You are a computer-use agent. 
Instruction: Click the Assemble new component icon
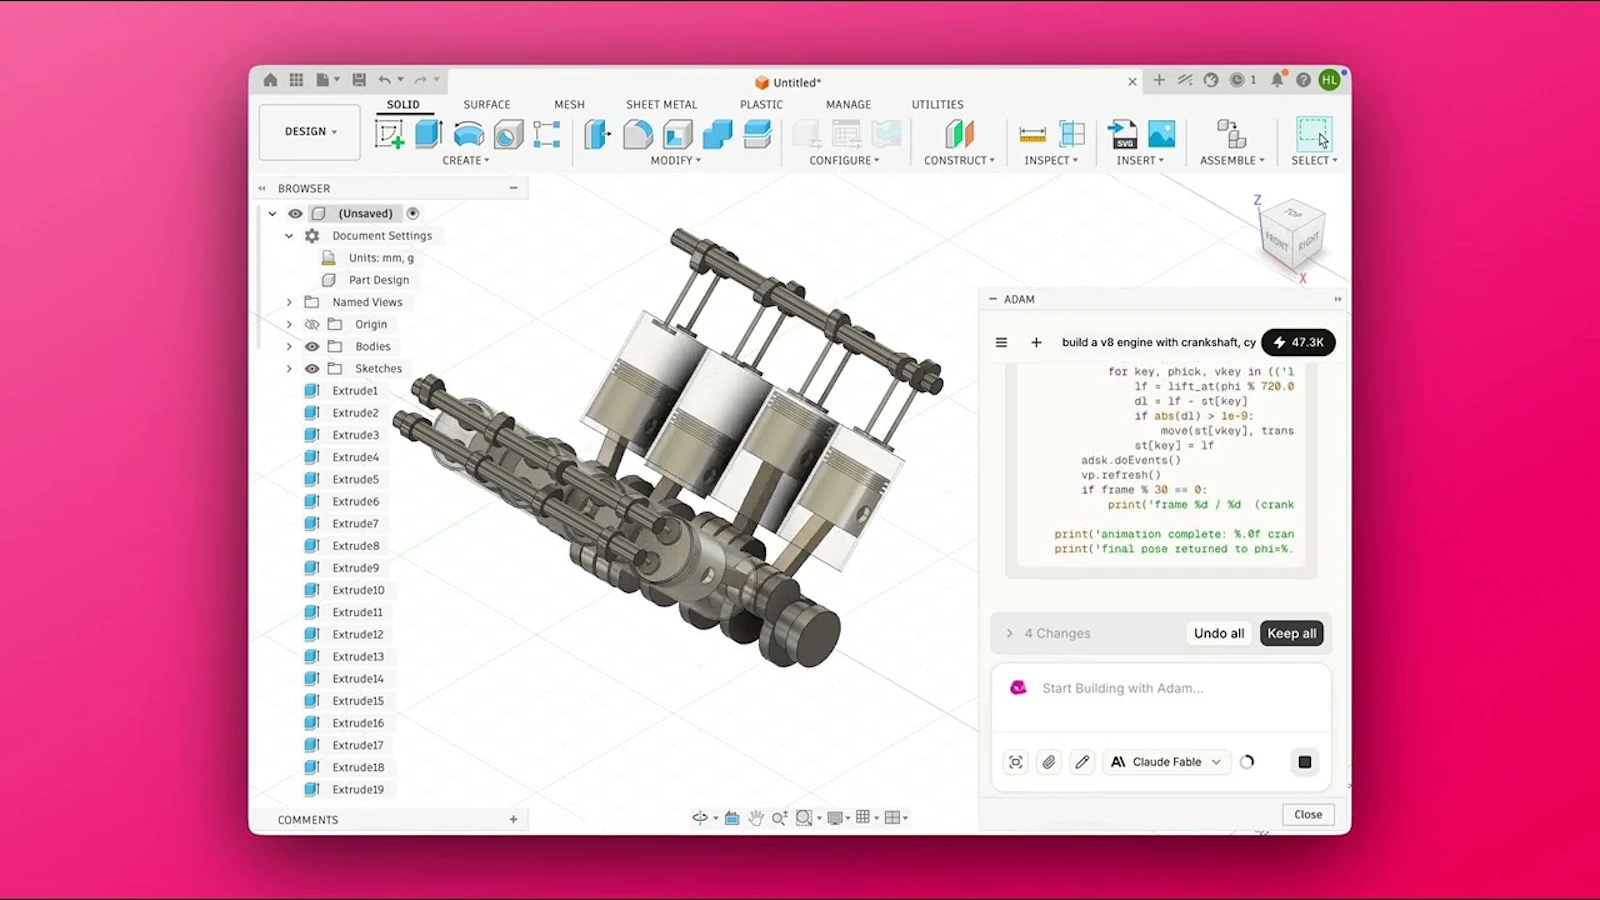(x=1231, y=134)
